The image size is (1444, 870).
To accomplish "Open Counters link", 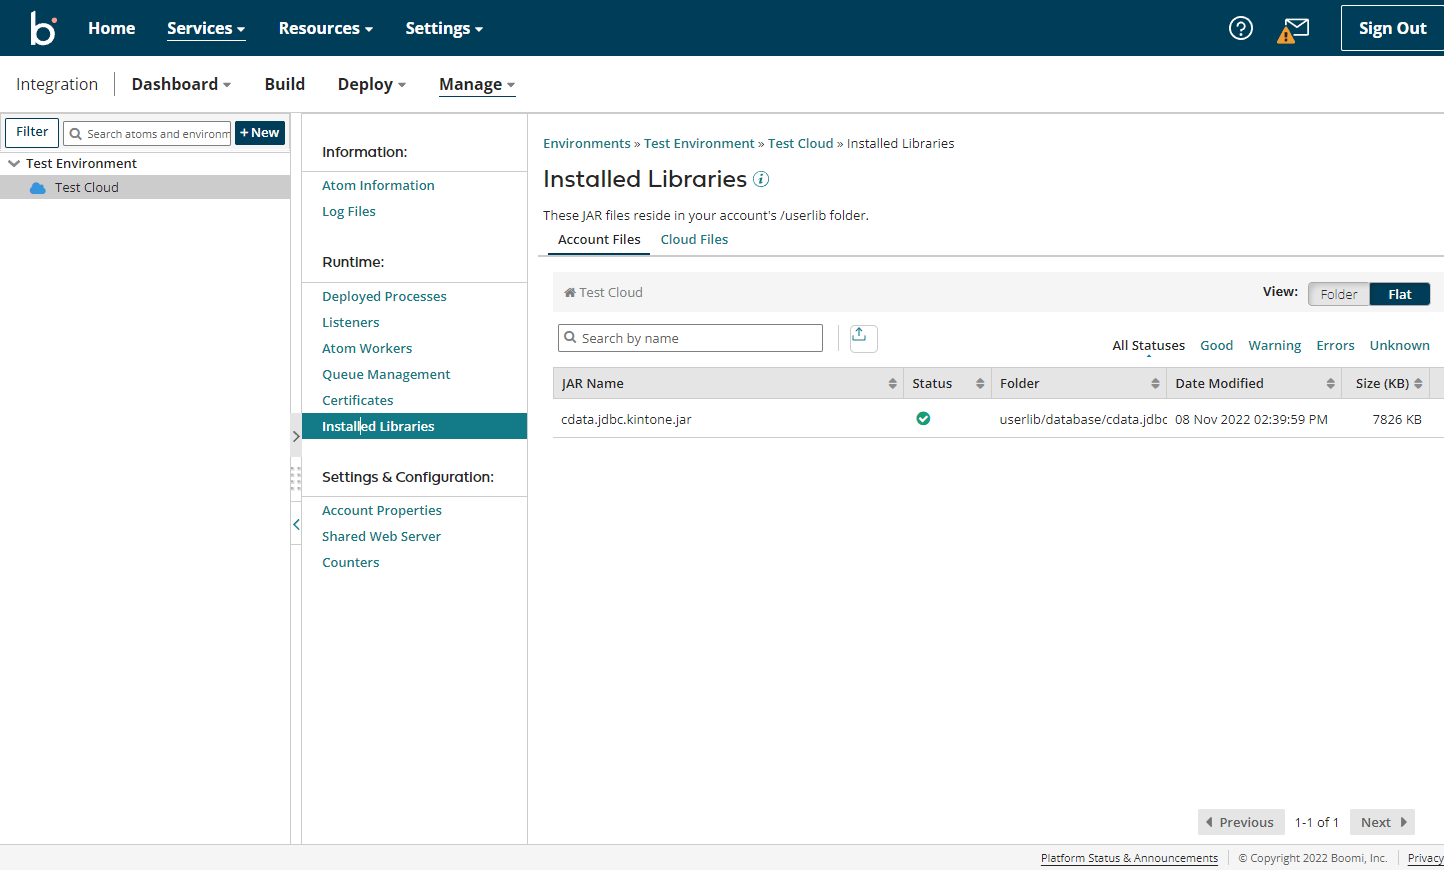I will (x=351, y=563).
